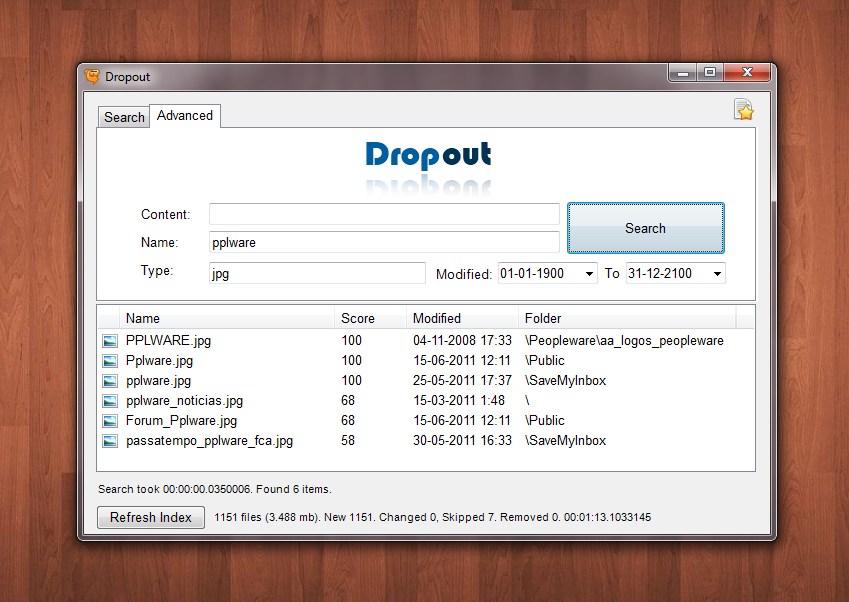Select image icon of passatempo_pplware_fca.jpg
Image resolution: width=849 pixels, height=602 pixels.
tap(110, 441)
